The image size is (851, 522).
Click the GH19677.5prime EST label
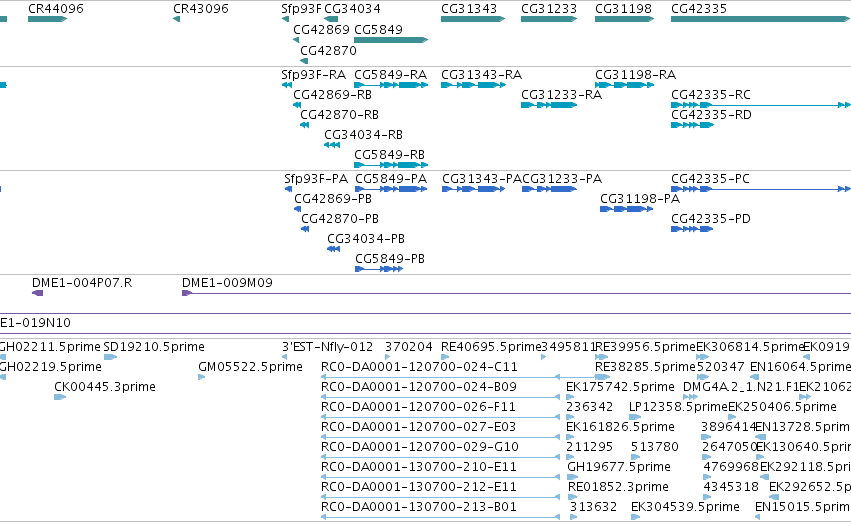(x=619, y=468)
